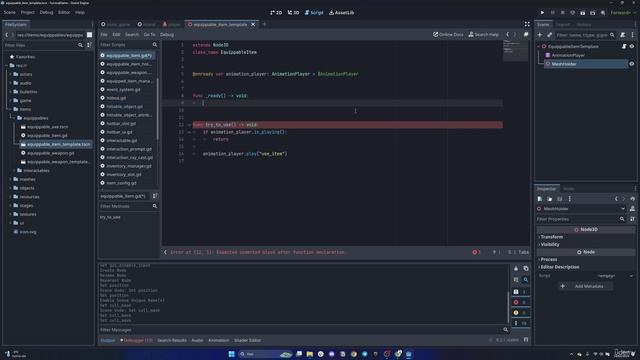The height and width of the screenshot is (360, 640).
Task: Close the equippable_item_template scene tab
Action: pos(253,24)
